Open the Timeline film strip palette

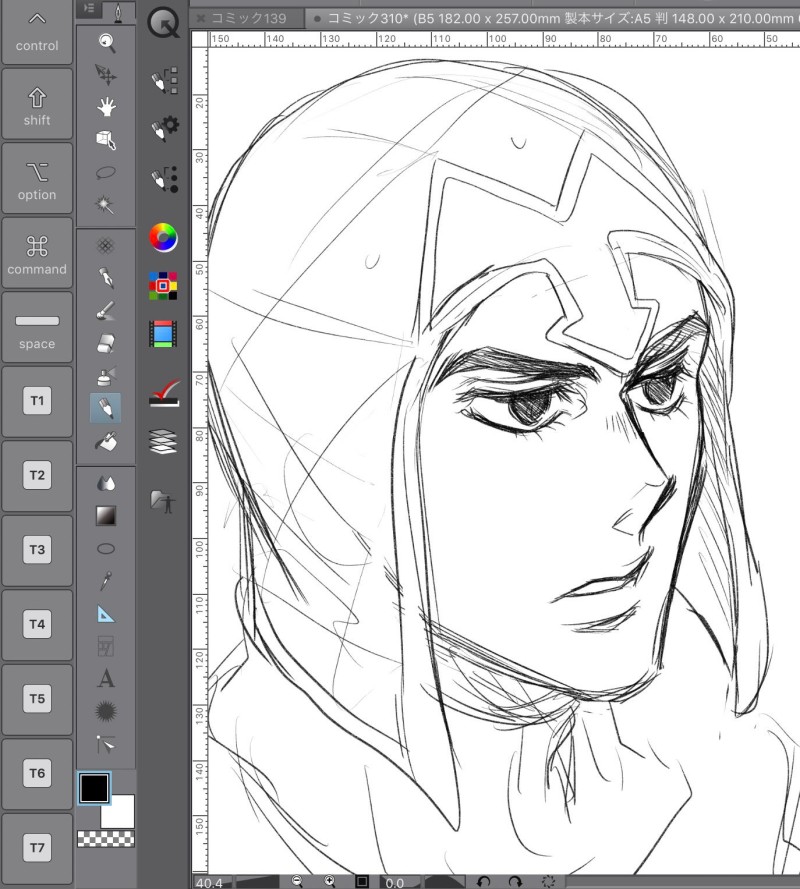coord(163,334)
